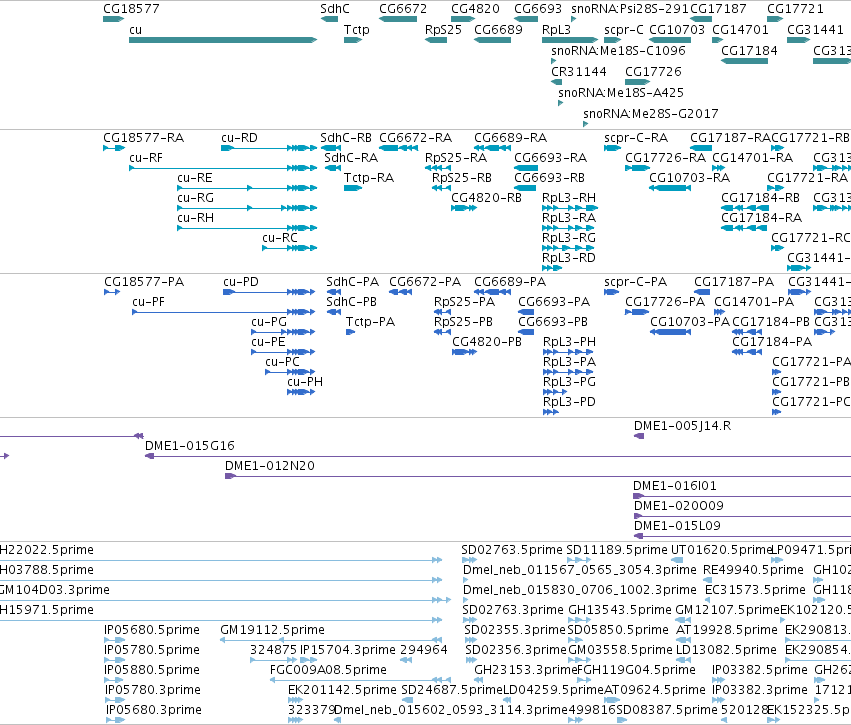
Task: Select the CG17721 gene label
Action: click(x=795, y=9)
